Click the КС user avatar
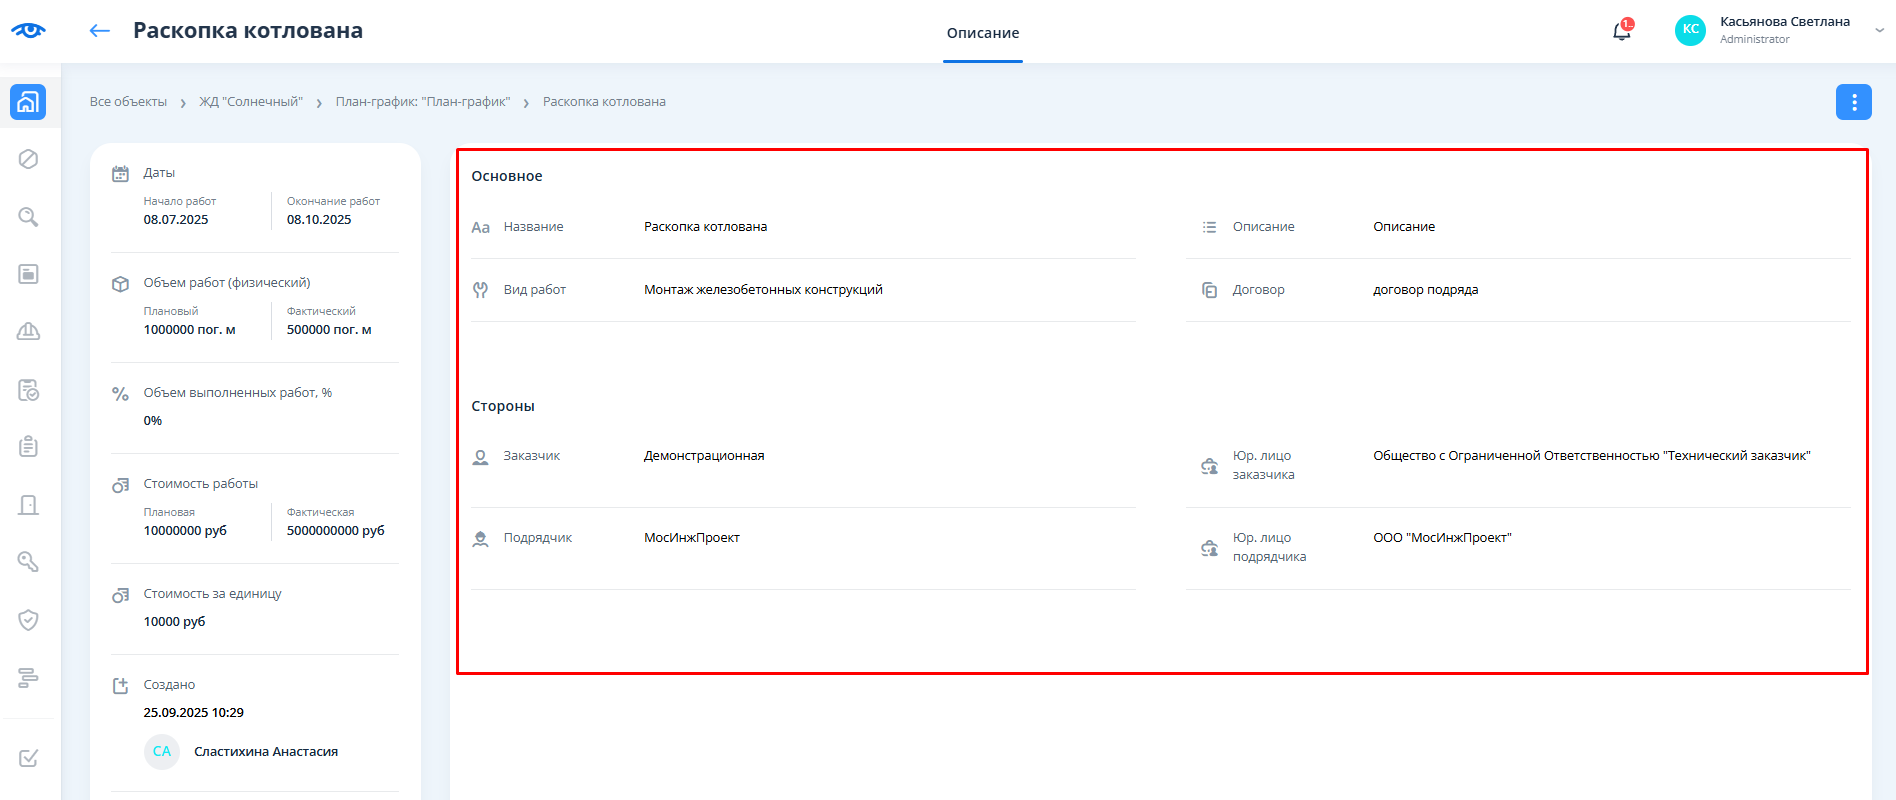Viewport: 1896px width, 800px height. 1690,30
